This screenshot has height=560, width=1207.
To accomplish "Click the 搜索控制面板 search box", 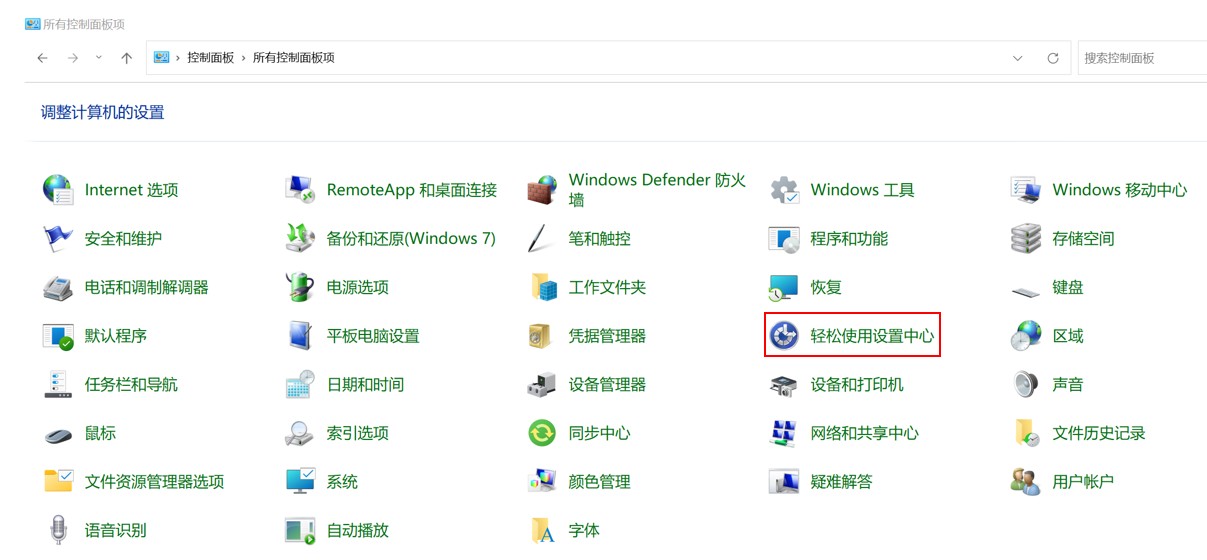I will point(1140,58).
